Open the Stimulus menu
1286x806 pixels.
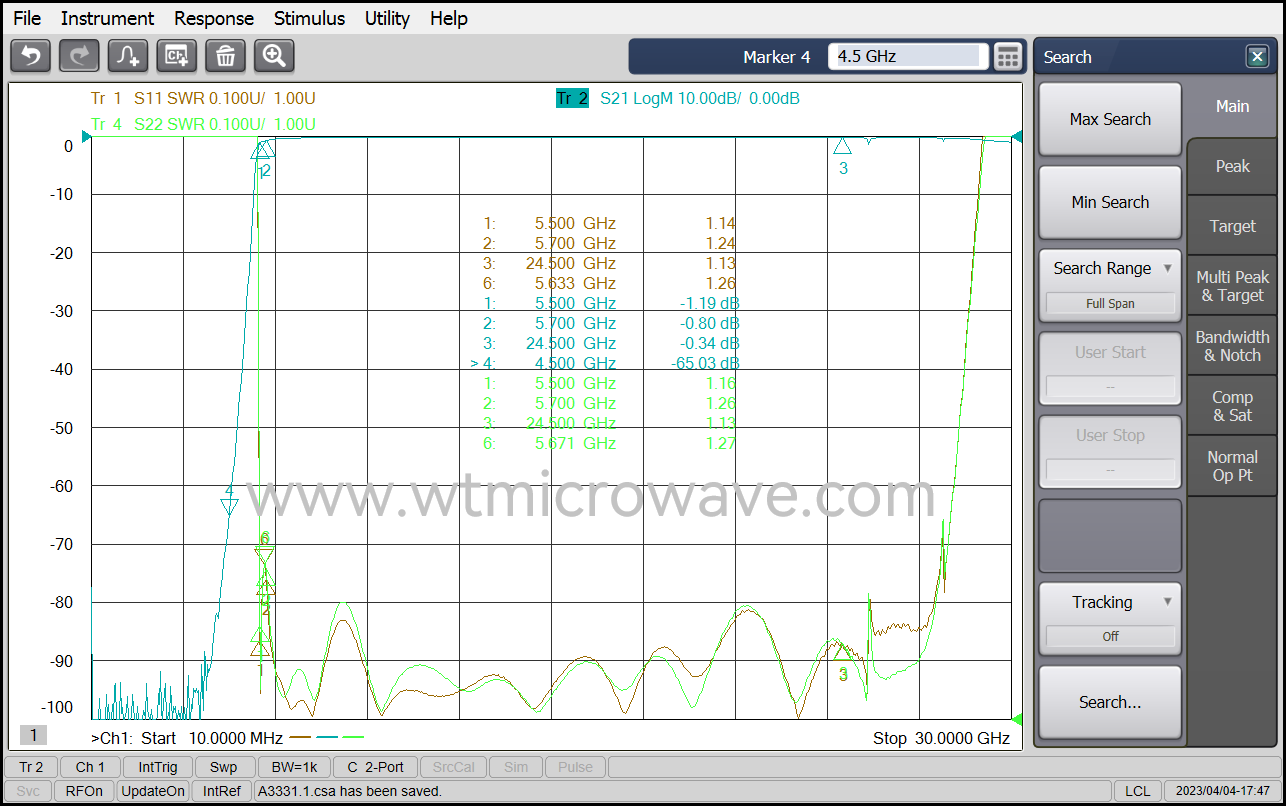309,18
